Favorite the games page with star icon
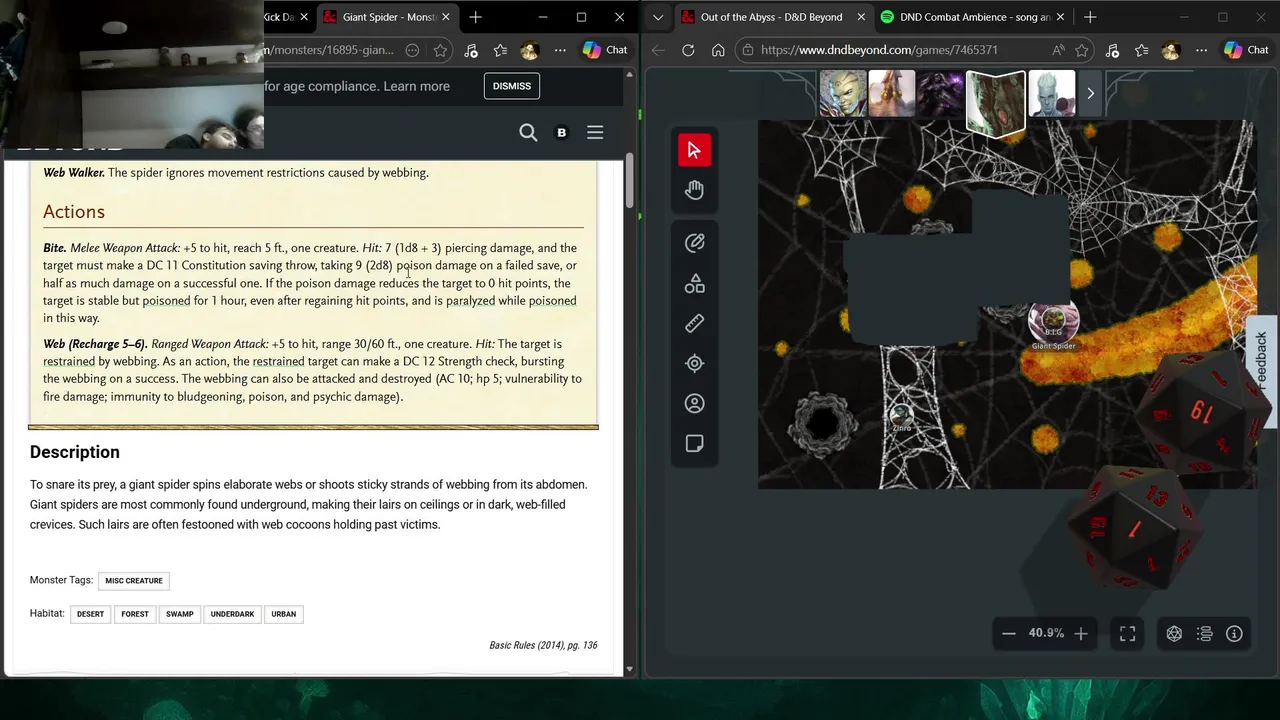Screen dimensions: 1280x720 tap(1082, 50)
